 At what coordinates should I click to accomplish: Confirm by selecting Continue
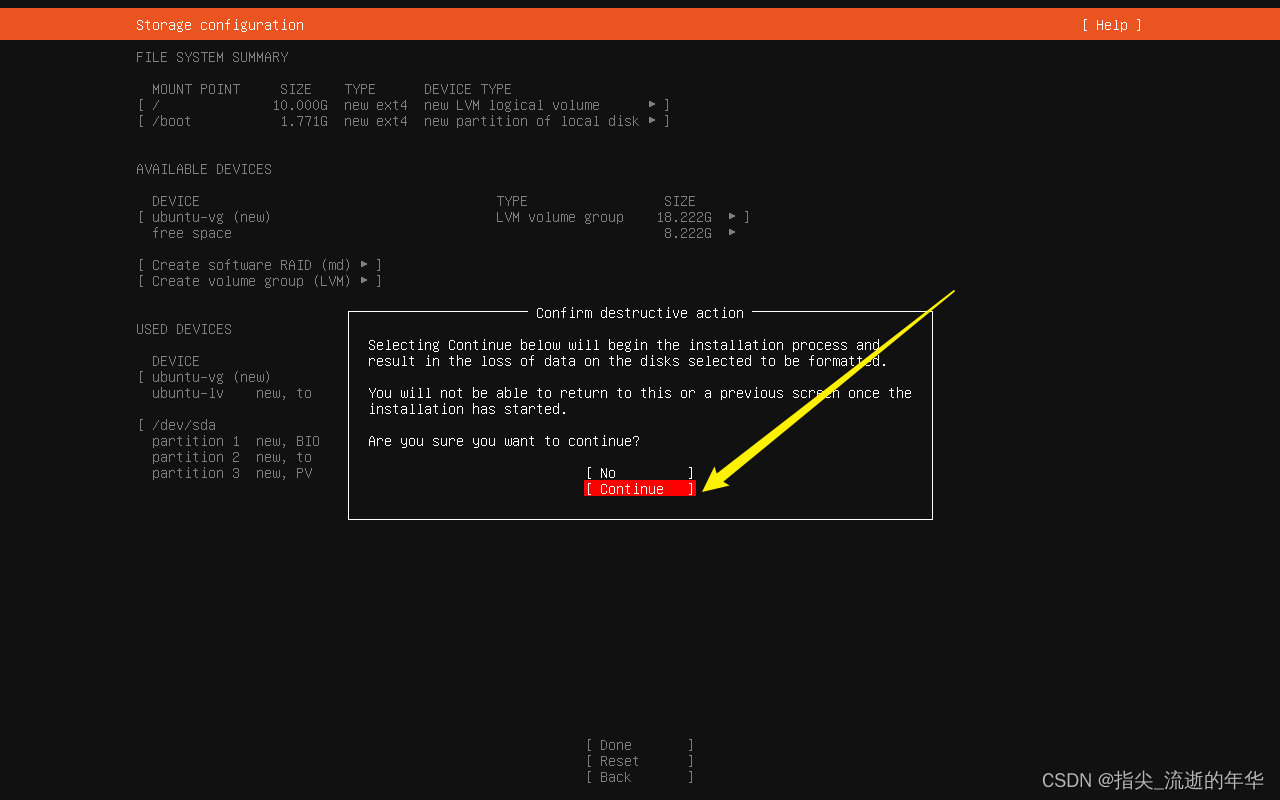(x=640, y=489)
